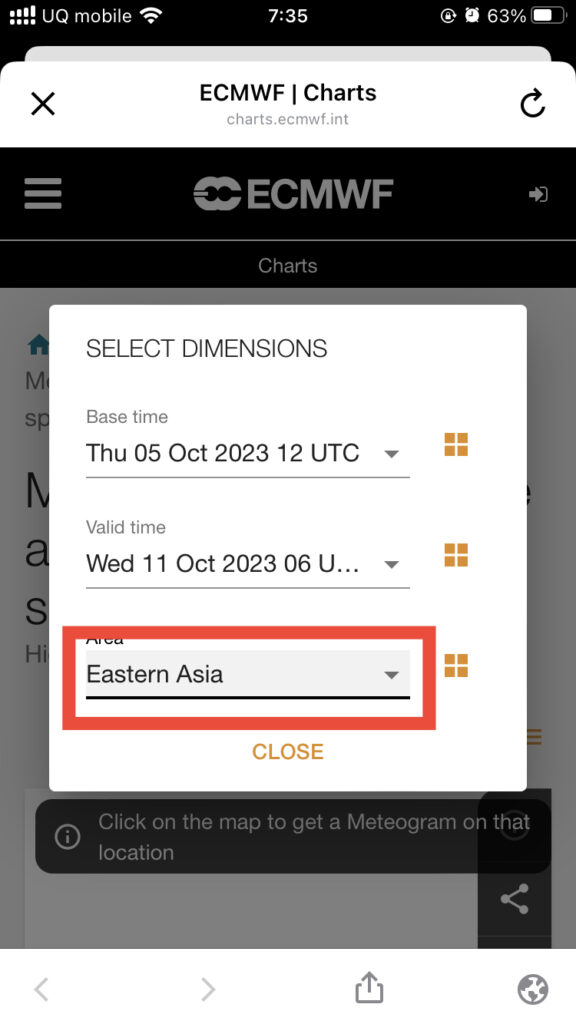Reload the charts.ecmwf.int page
Screen dimensions: 576x1024
click(x=532, y=104)
